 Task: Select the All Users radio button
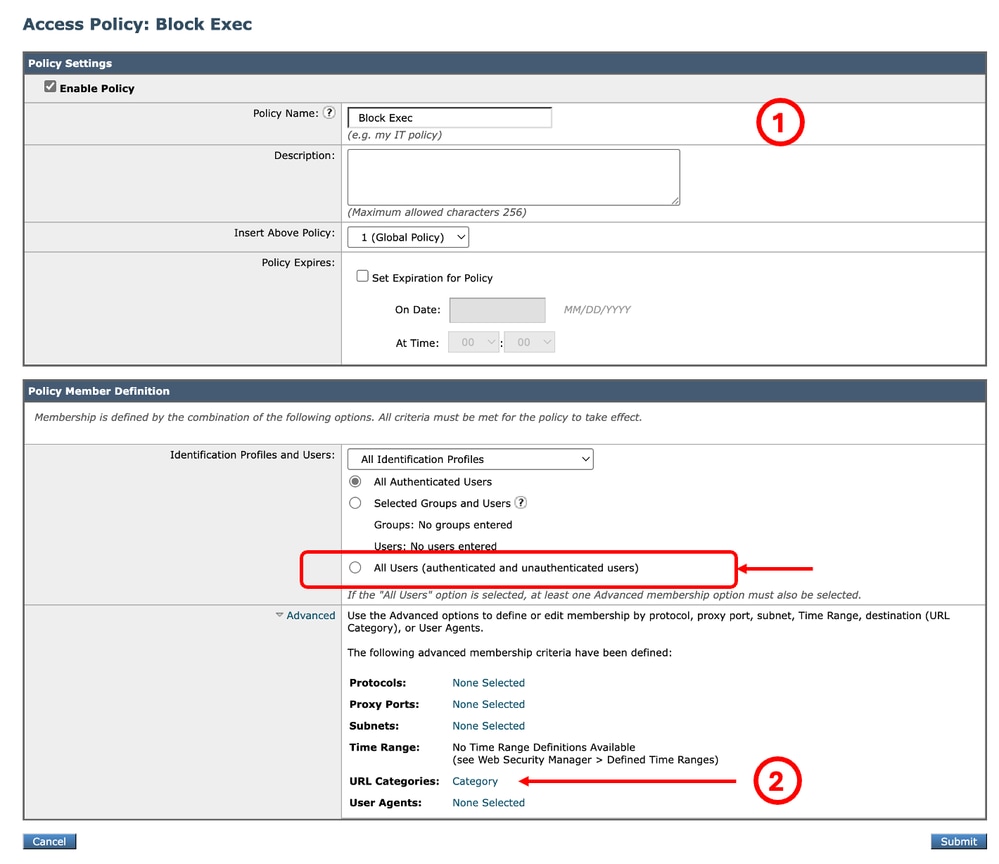click(355, 567)
